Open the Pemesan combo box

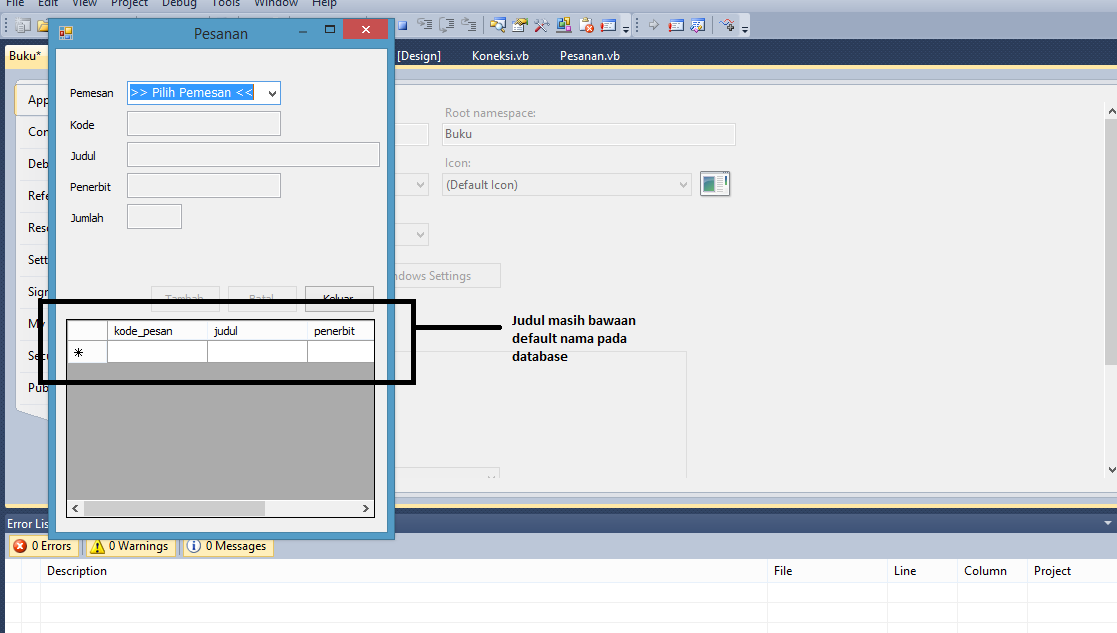click(272, 92)
